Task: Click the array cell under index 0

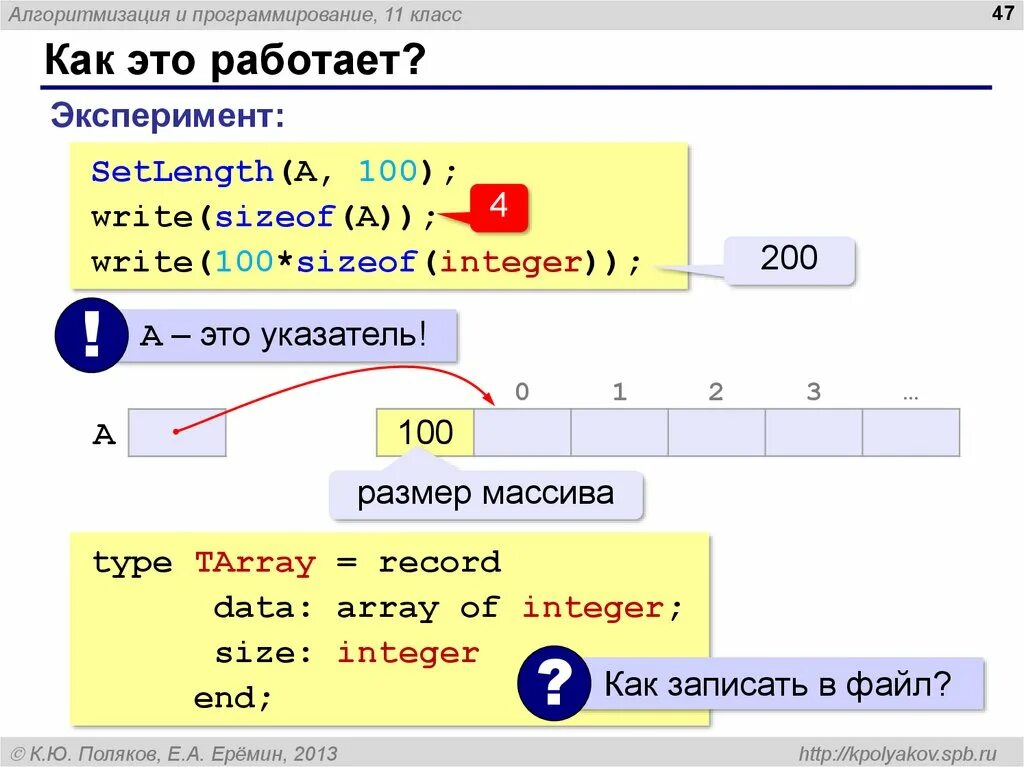Action: click(x=522, y=432)
